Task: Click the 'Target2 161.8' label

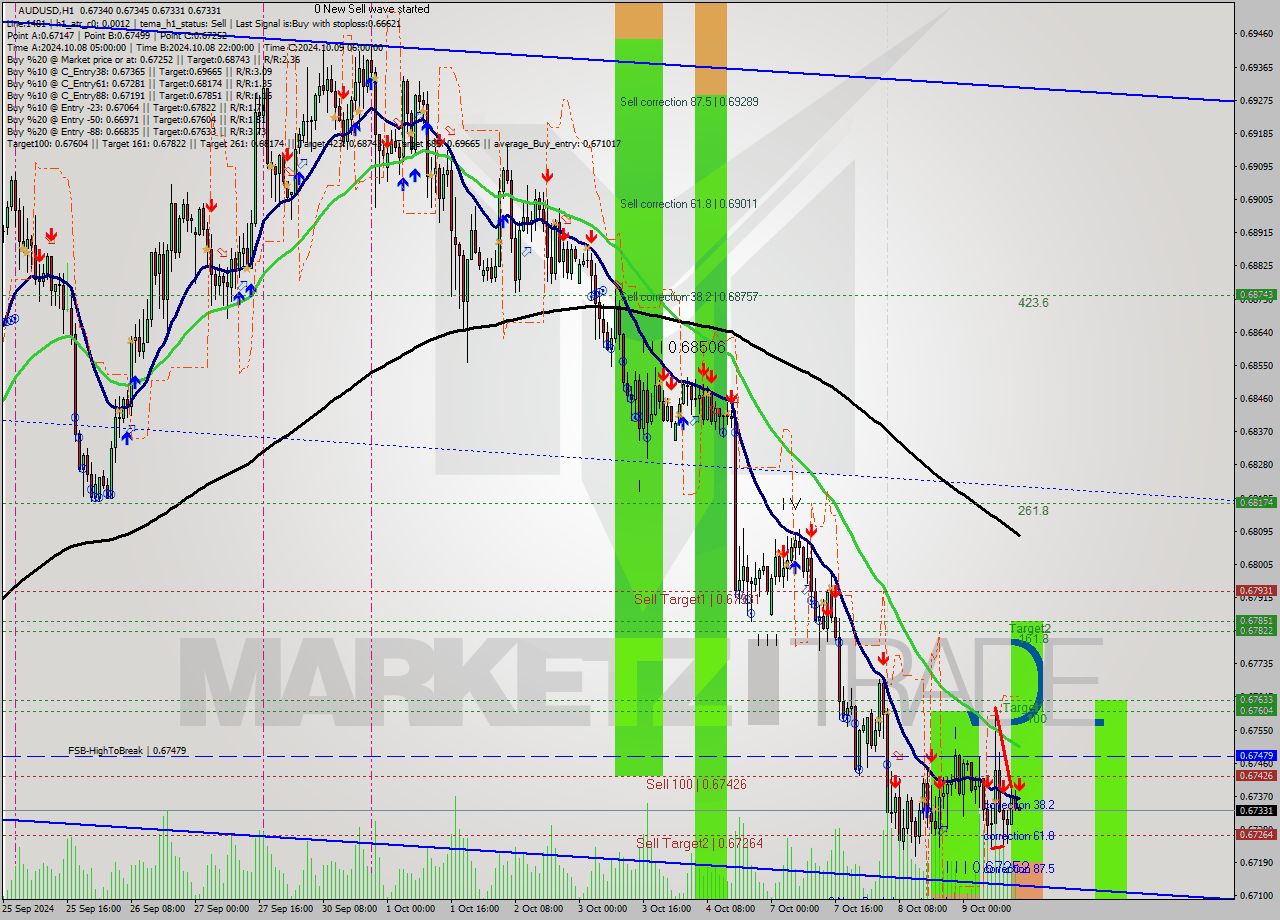Action: pos(1030,633)
